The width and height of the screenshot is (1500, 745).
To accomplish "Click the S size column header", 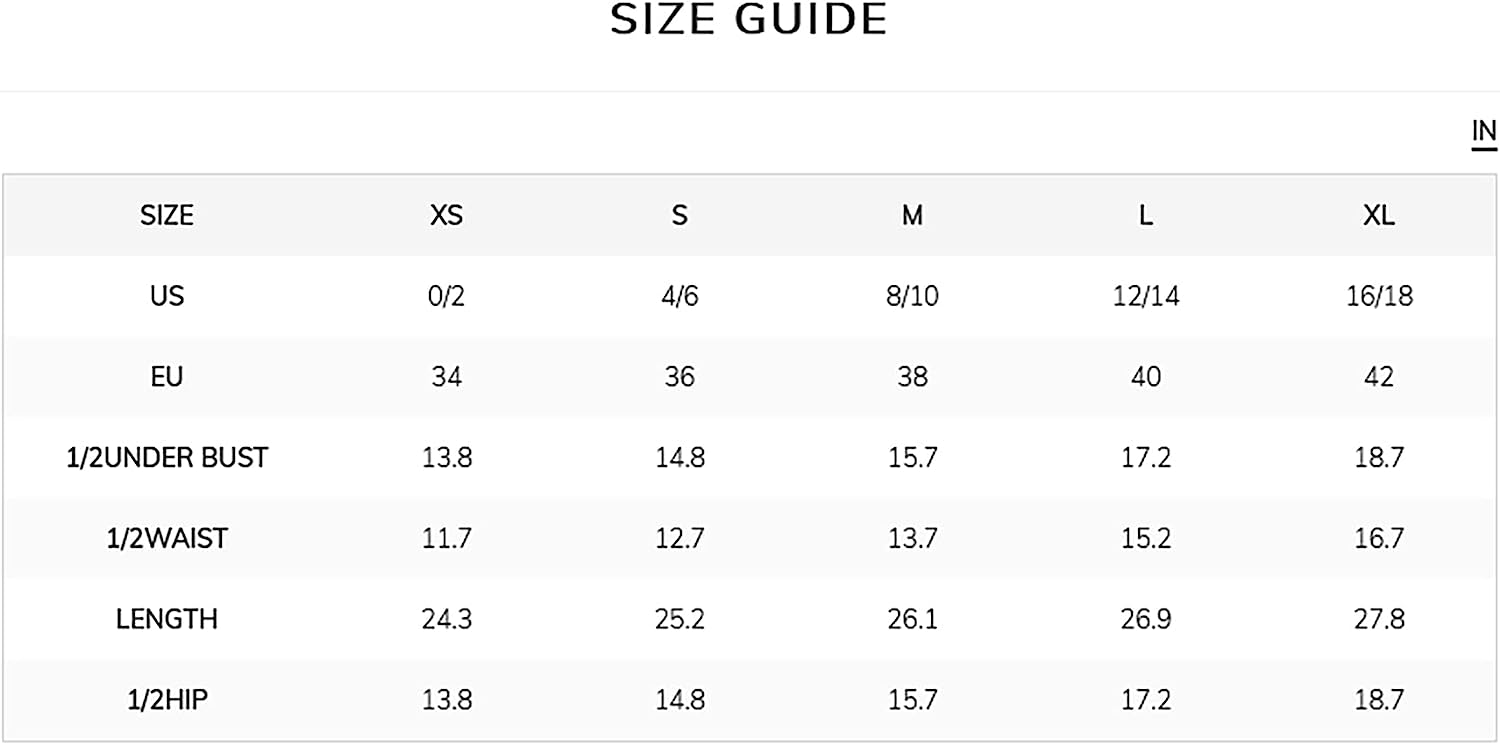I will click(680, 215).
